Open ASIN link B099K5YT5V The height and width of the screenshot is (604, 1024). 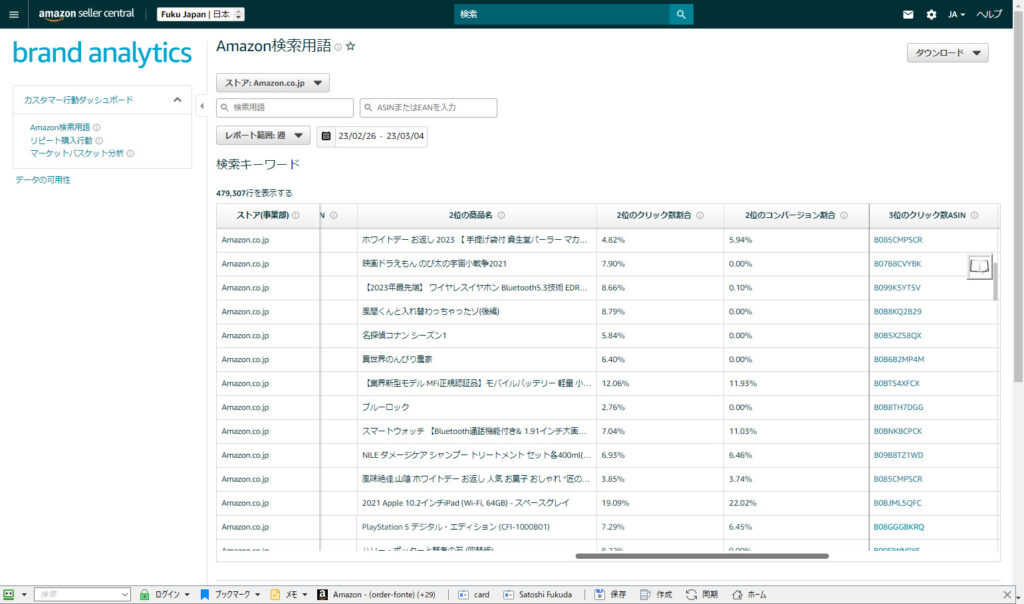click(897, 288)
